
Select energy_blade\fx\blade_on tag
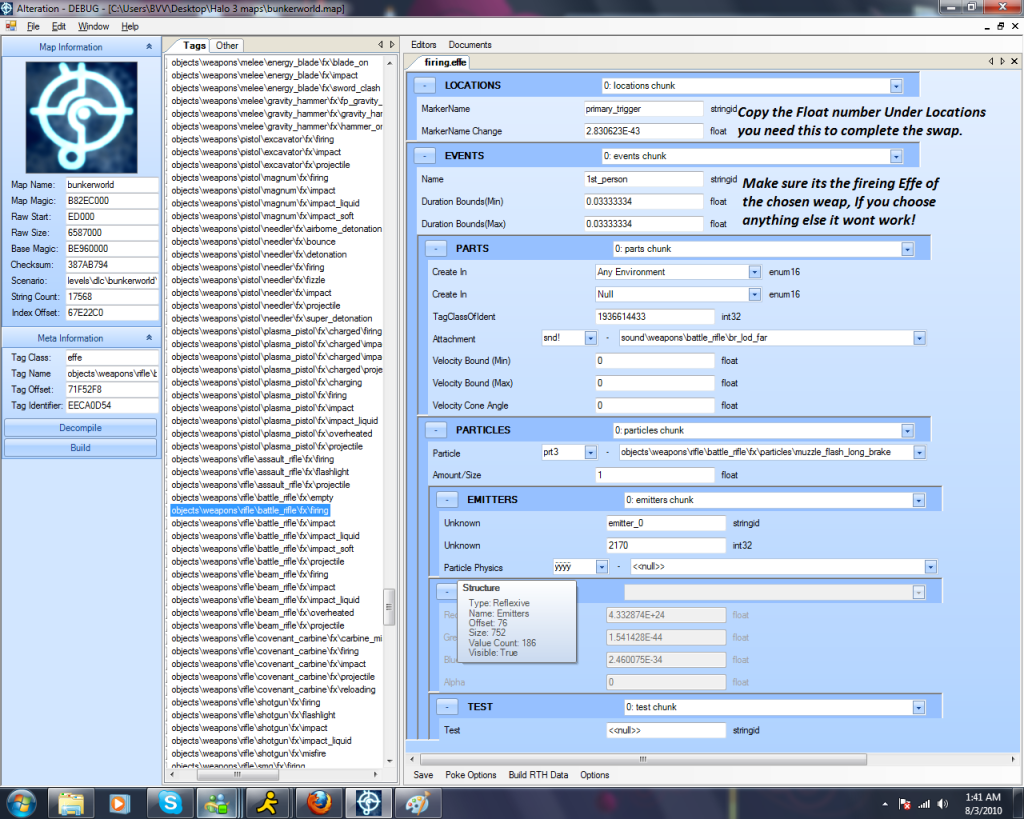270,63
